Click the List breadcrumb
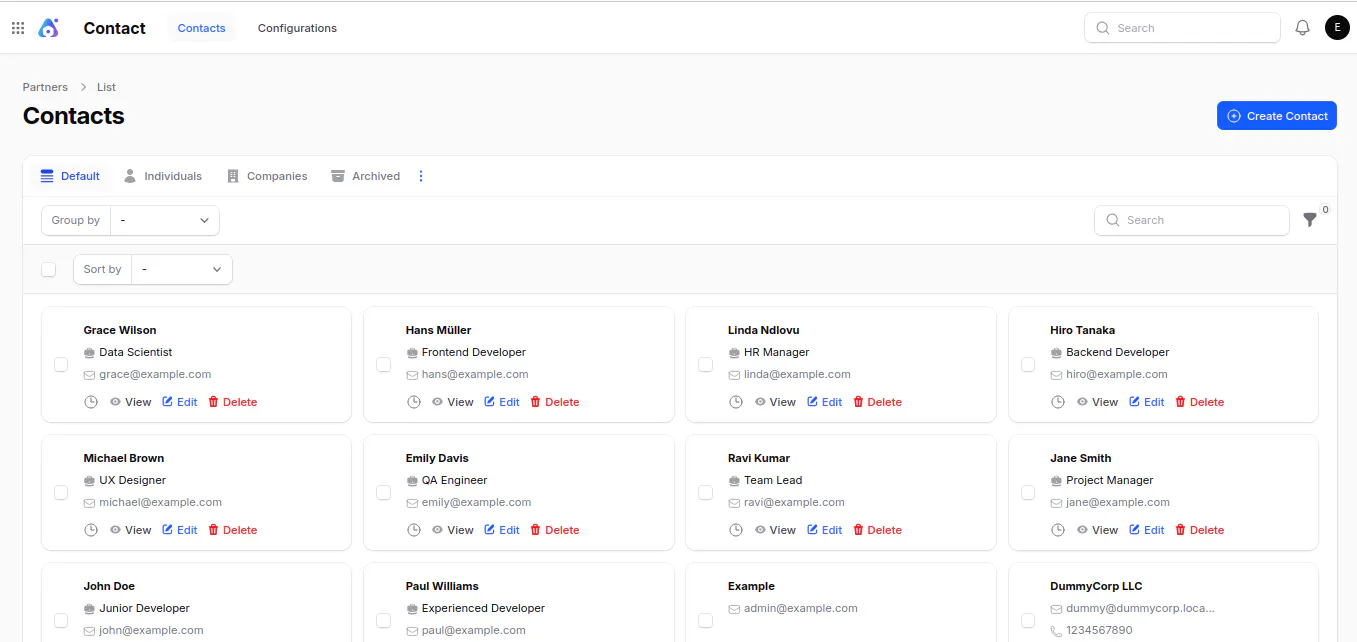The width and height of the screenshot is (1357, 642). [x=106, y=87]
